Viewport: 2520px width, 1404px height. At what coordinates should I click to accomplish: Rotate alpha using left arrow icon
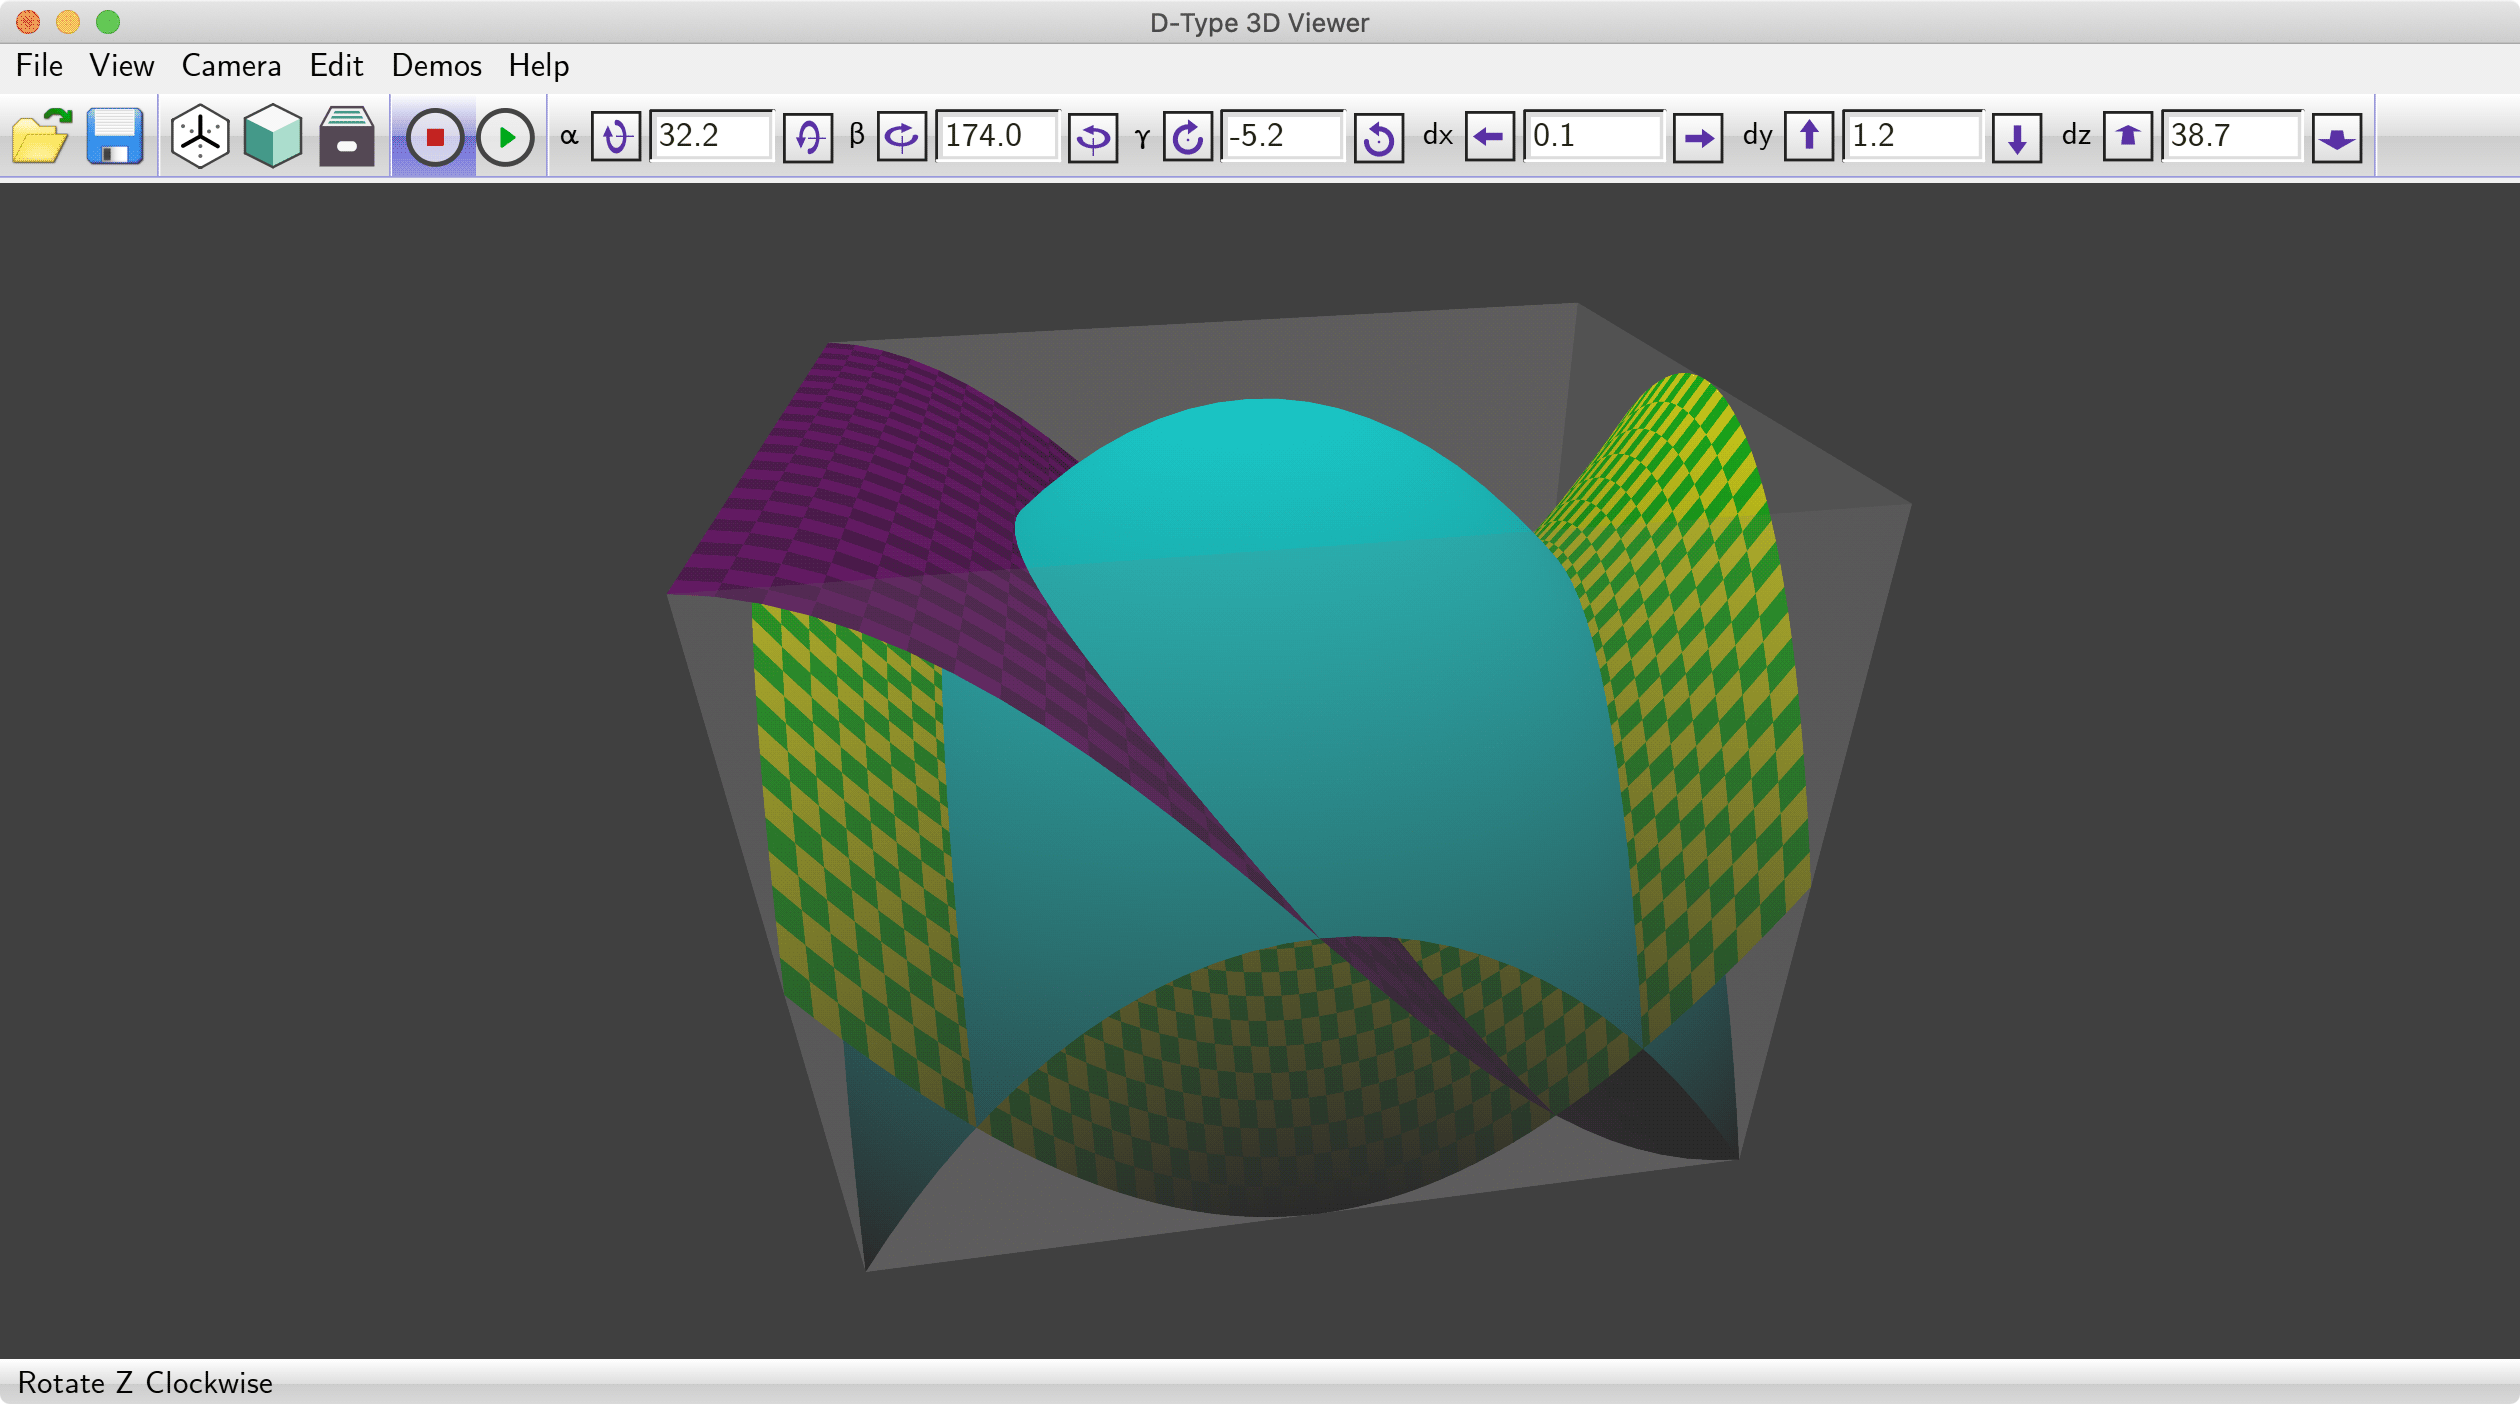[616, 136]
